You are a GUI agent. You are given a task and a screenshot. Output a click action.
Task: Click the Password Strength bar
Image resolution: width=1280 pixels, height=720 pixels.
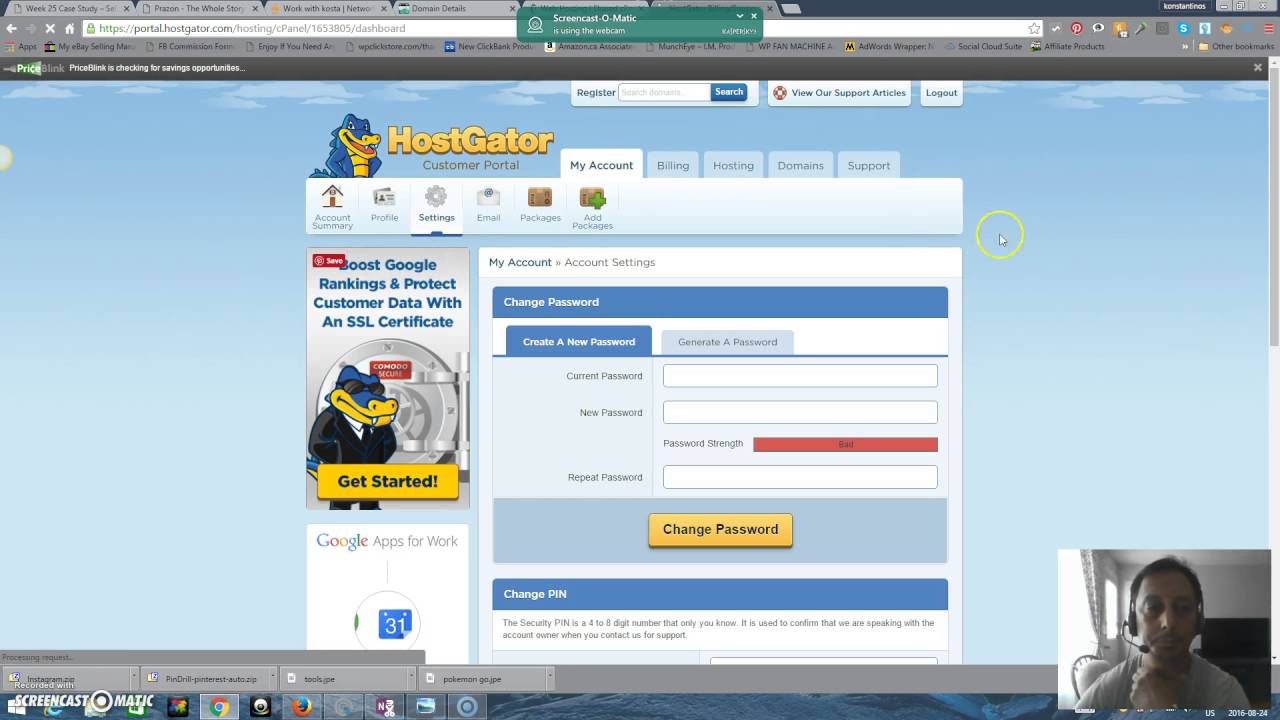[845, 444]
